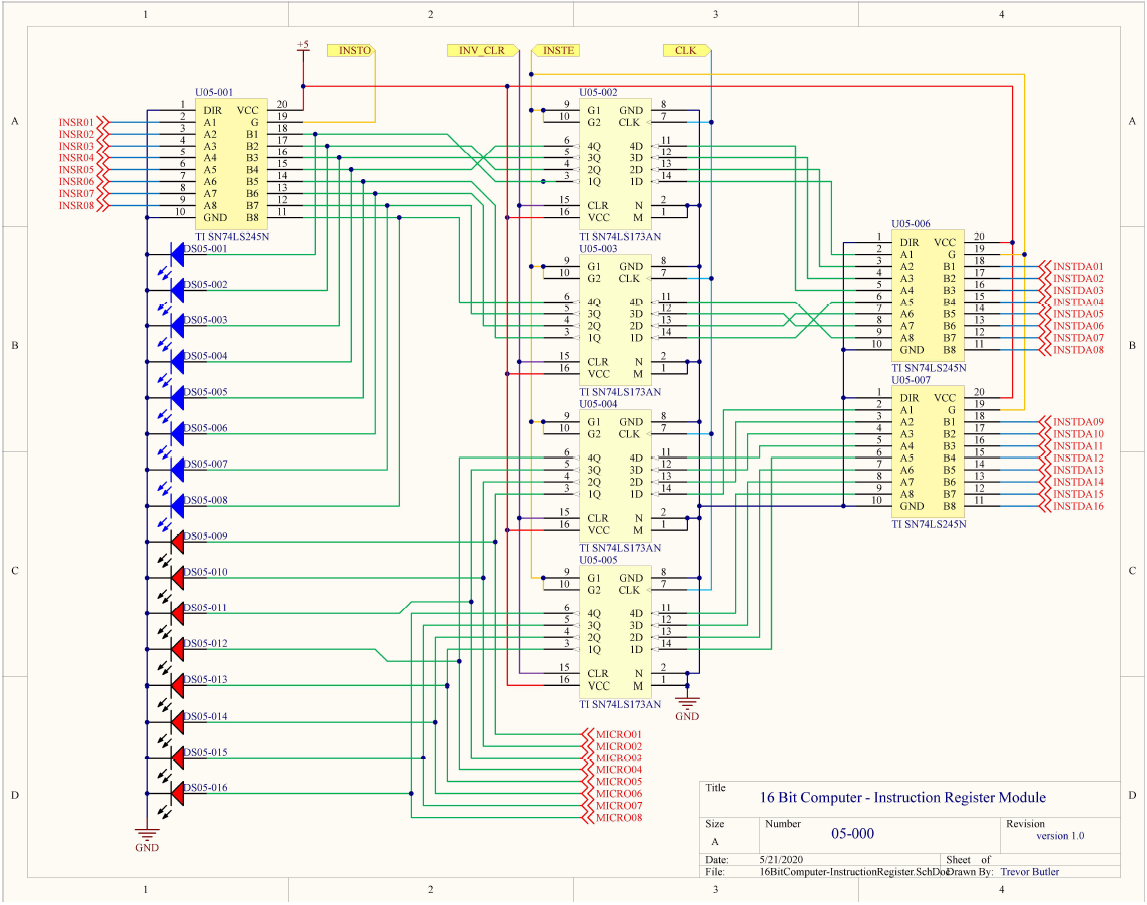Image resolution: width=1147 pixels, height=905 pixels.
Task: Select the INSTO port label
Action: click(x=354, y=50)
